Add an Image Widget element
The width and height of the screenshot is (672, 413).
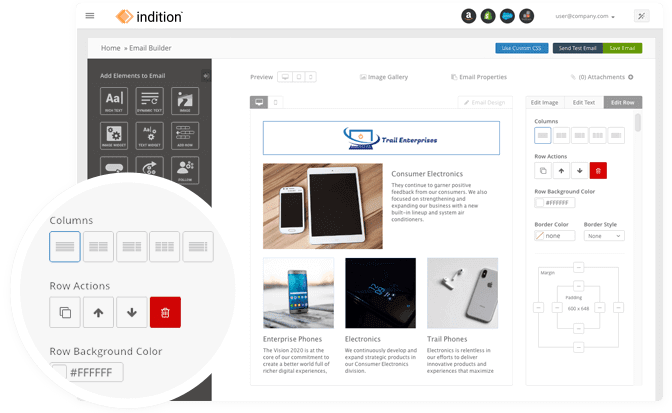pyautogui.click(x=114, y=135)
